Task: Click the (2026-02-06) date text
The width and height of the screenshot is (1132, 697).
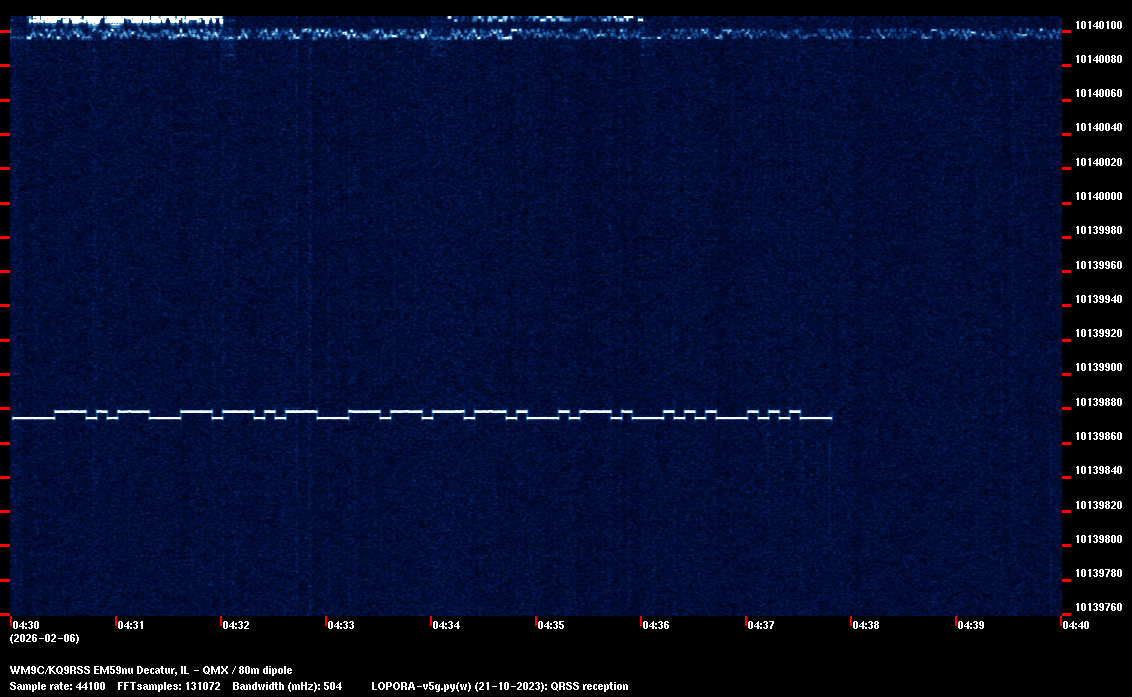Action: click(x=45, y=638)
